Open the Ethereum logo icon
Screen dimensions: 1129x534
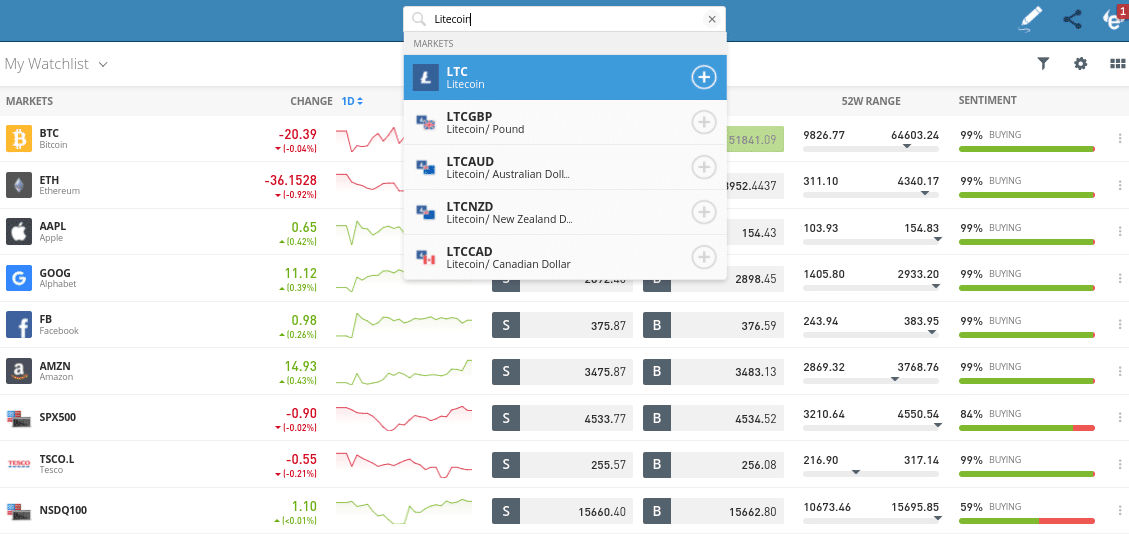pyautogui.click(x=19, y=185)
